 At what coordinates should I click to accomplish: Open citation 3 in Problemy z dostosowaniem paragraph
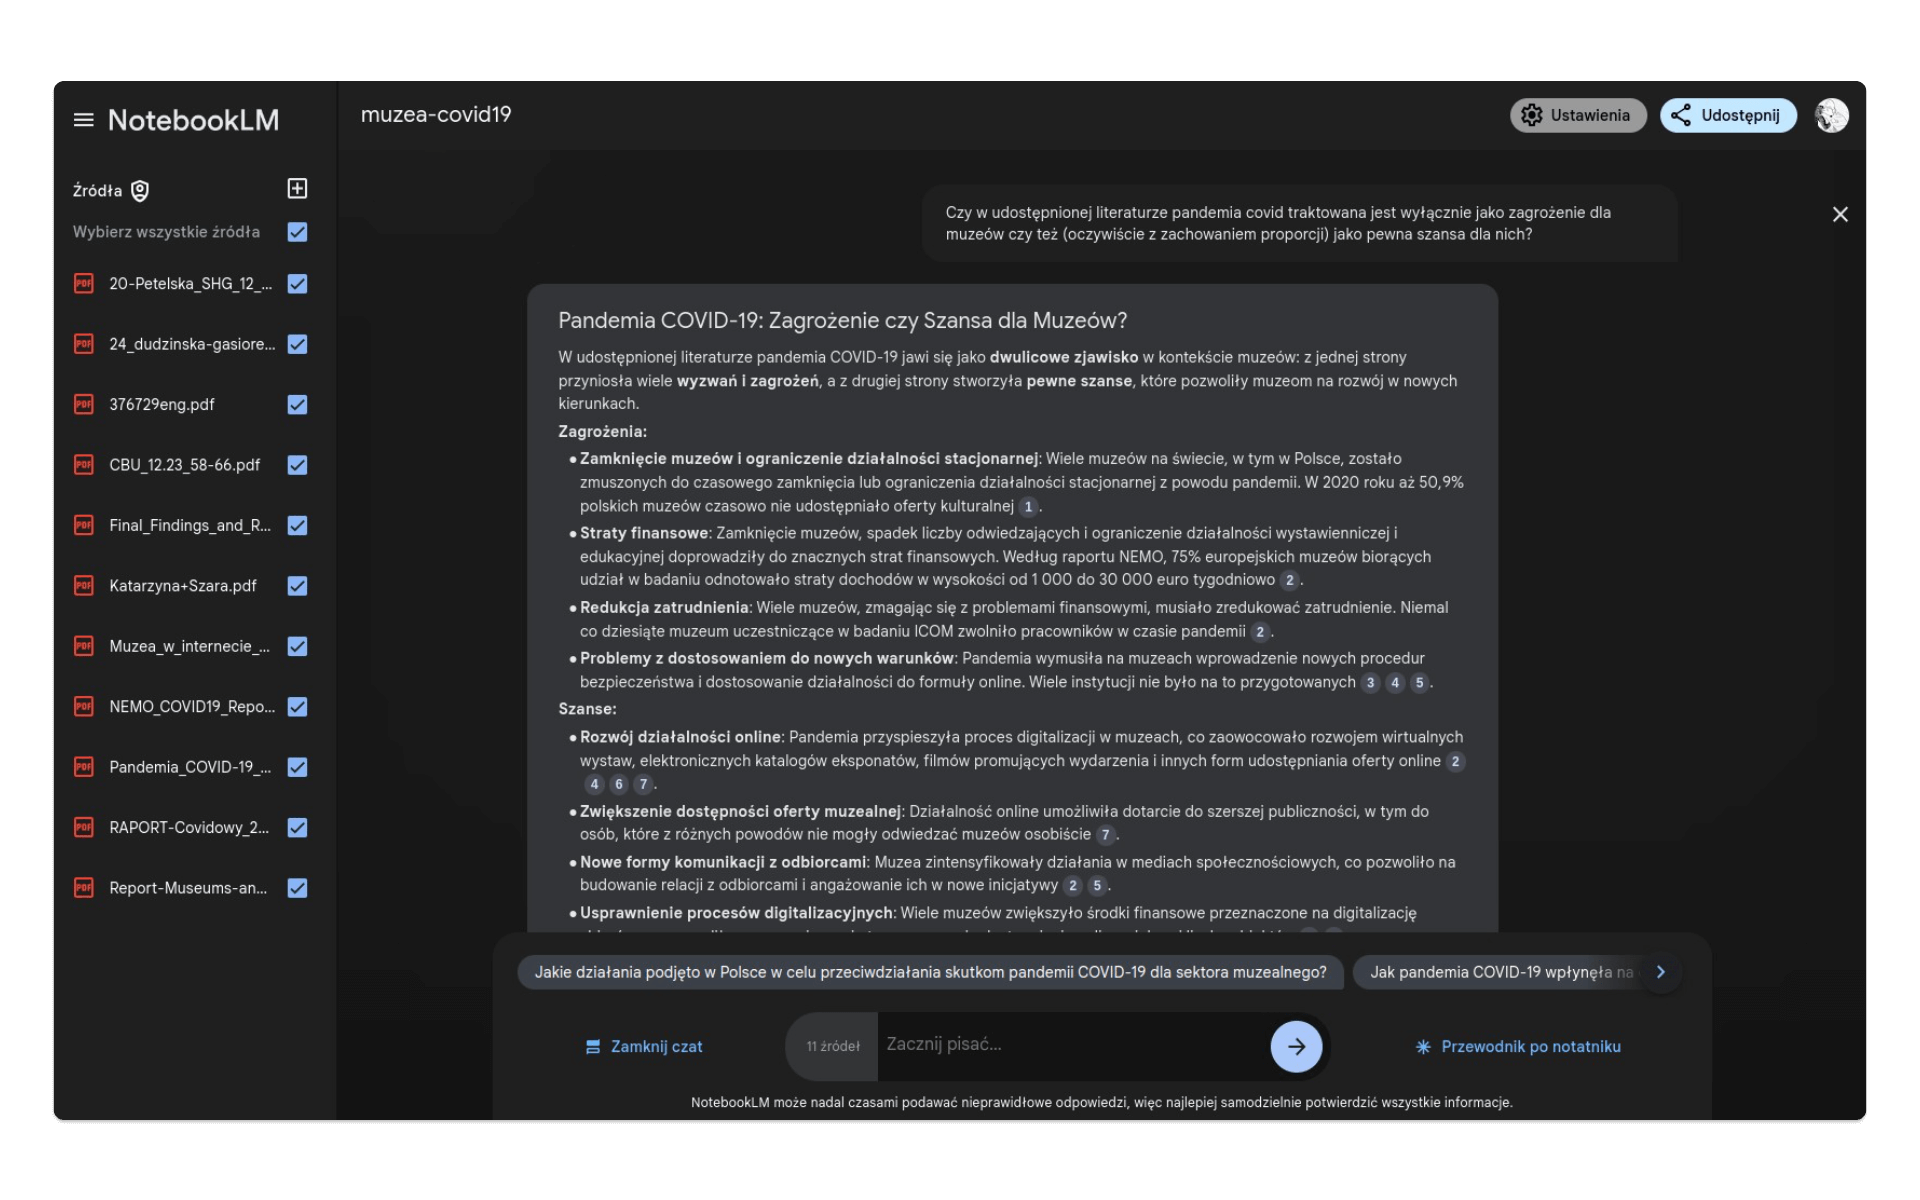point(1370,683)
